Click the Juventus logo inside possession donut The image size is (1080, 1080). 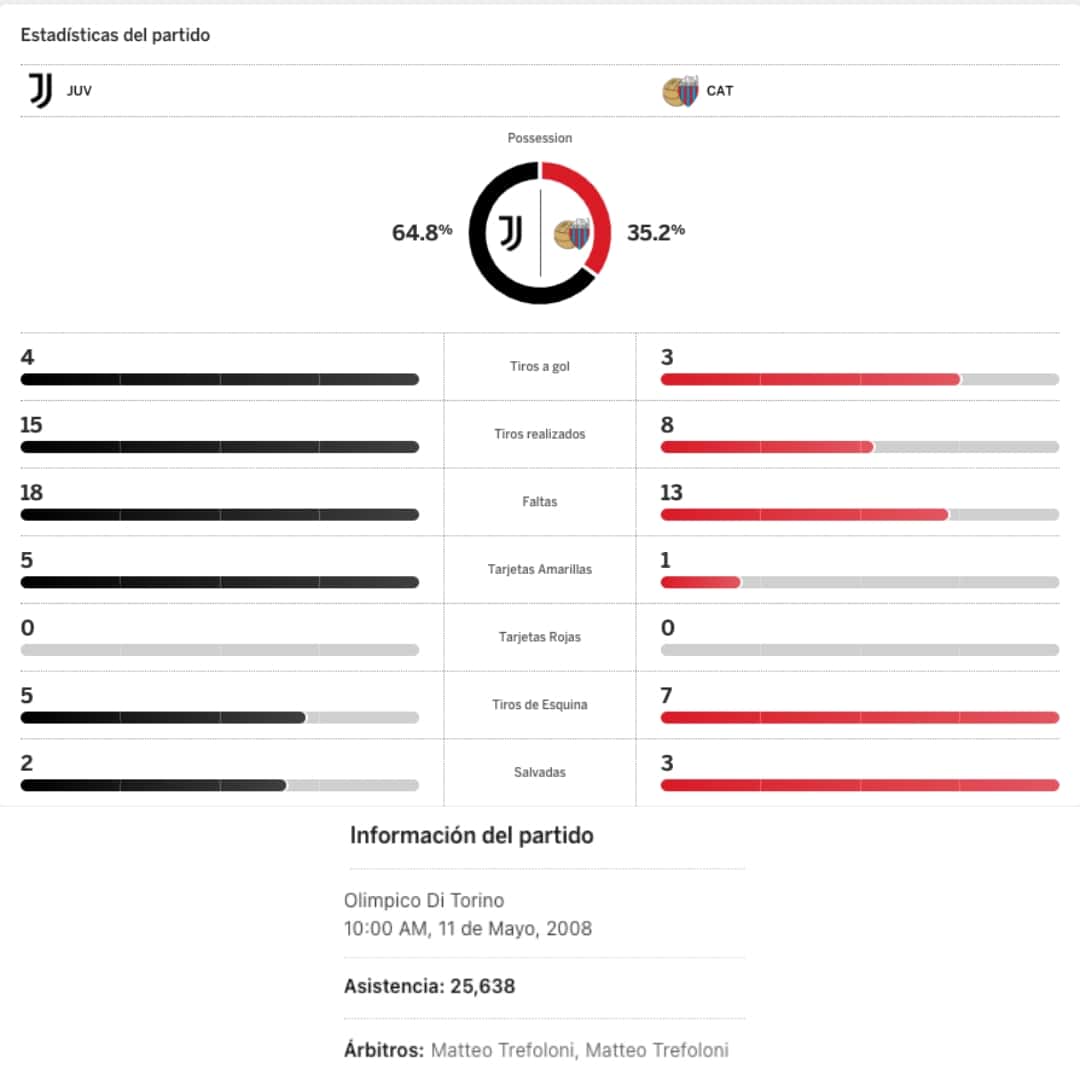point(510,233)
